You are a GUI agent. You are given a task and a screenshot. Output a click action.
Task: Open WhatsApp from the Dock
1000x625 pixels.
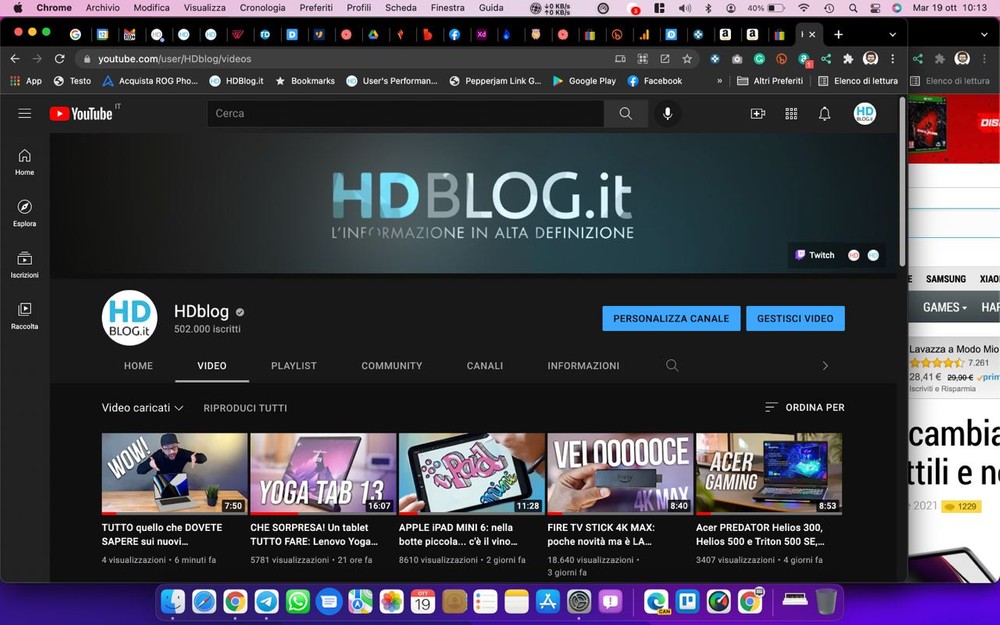(x=298, y=601)
